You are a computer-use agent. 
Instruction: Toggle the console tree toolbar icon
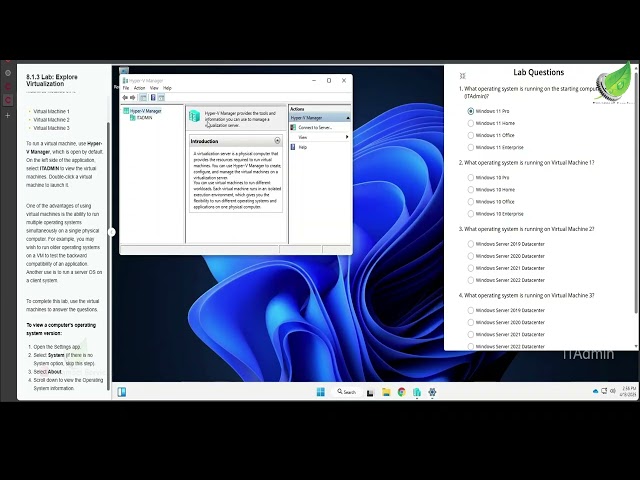[143, 98]
